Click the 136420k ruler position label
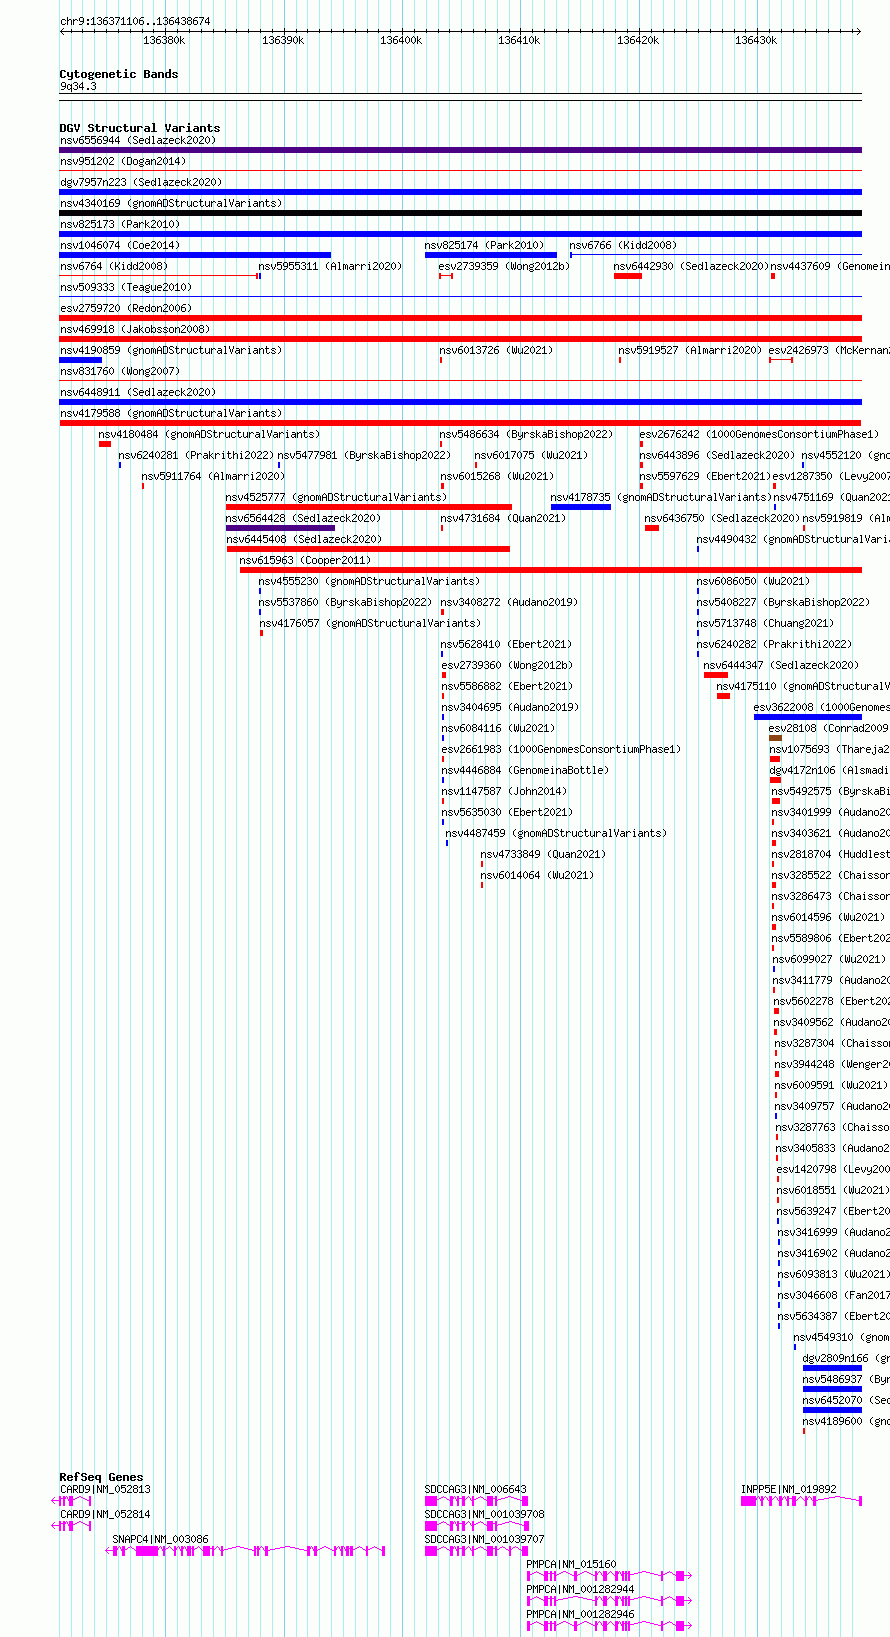This screenshot has height=1637, width=890. pos(638,40)
